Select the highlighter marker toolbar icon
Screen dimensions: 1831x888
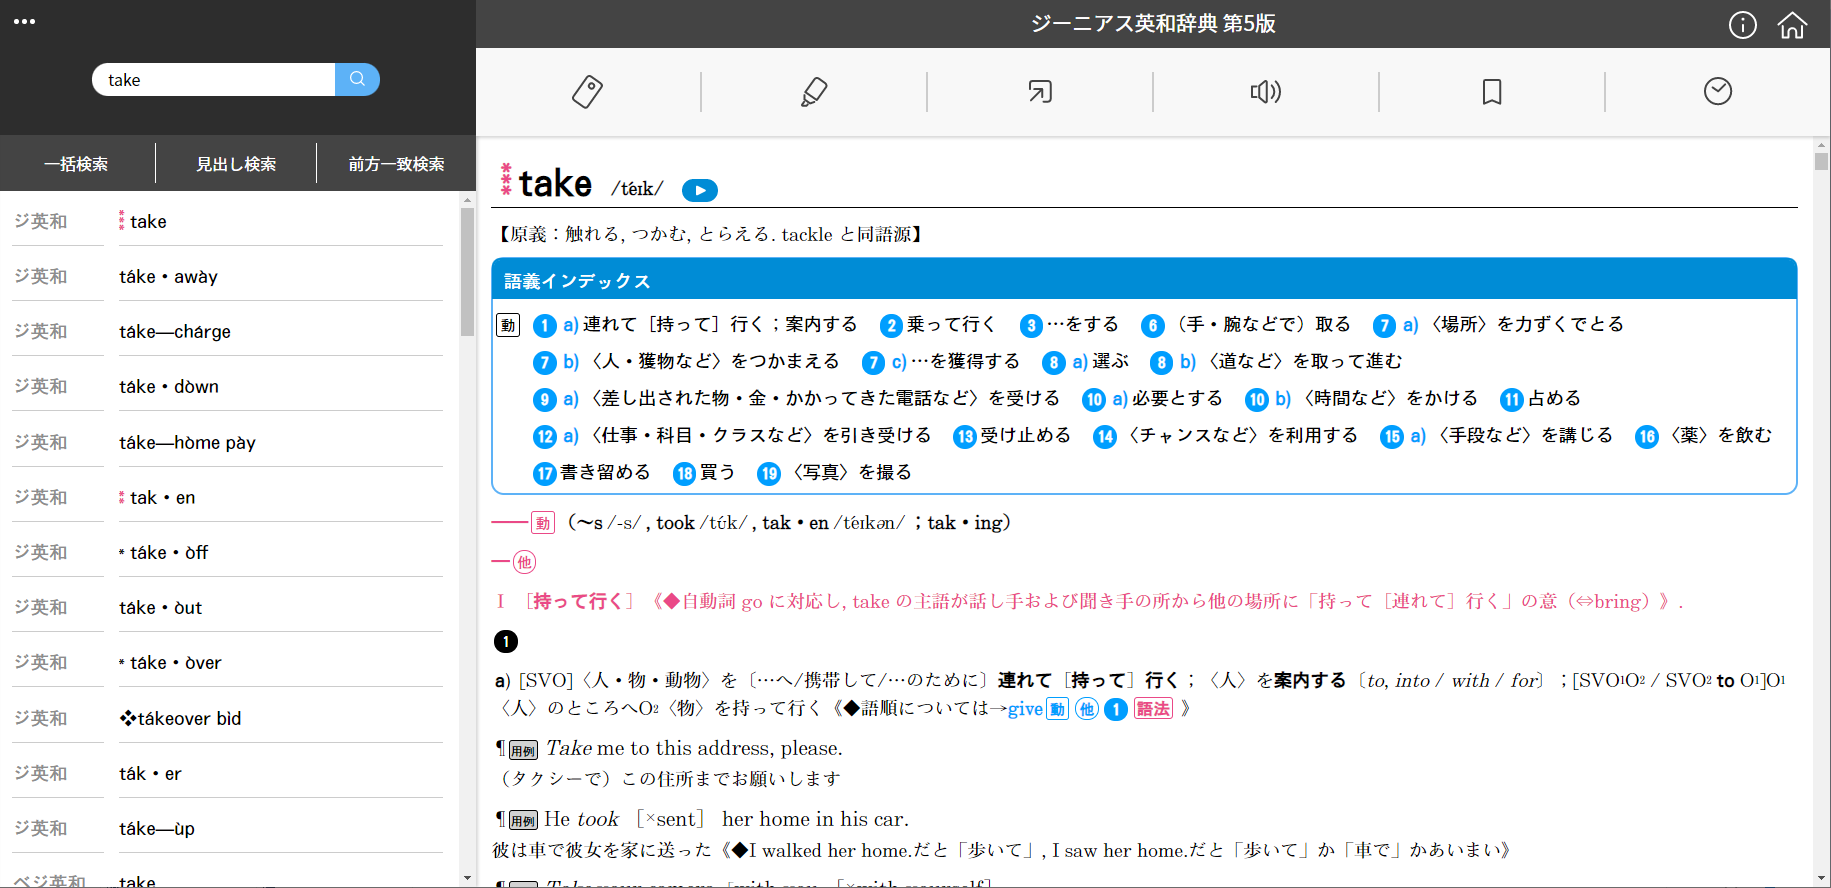[814, 92]
